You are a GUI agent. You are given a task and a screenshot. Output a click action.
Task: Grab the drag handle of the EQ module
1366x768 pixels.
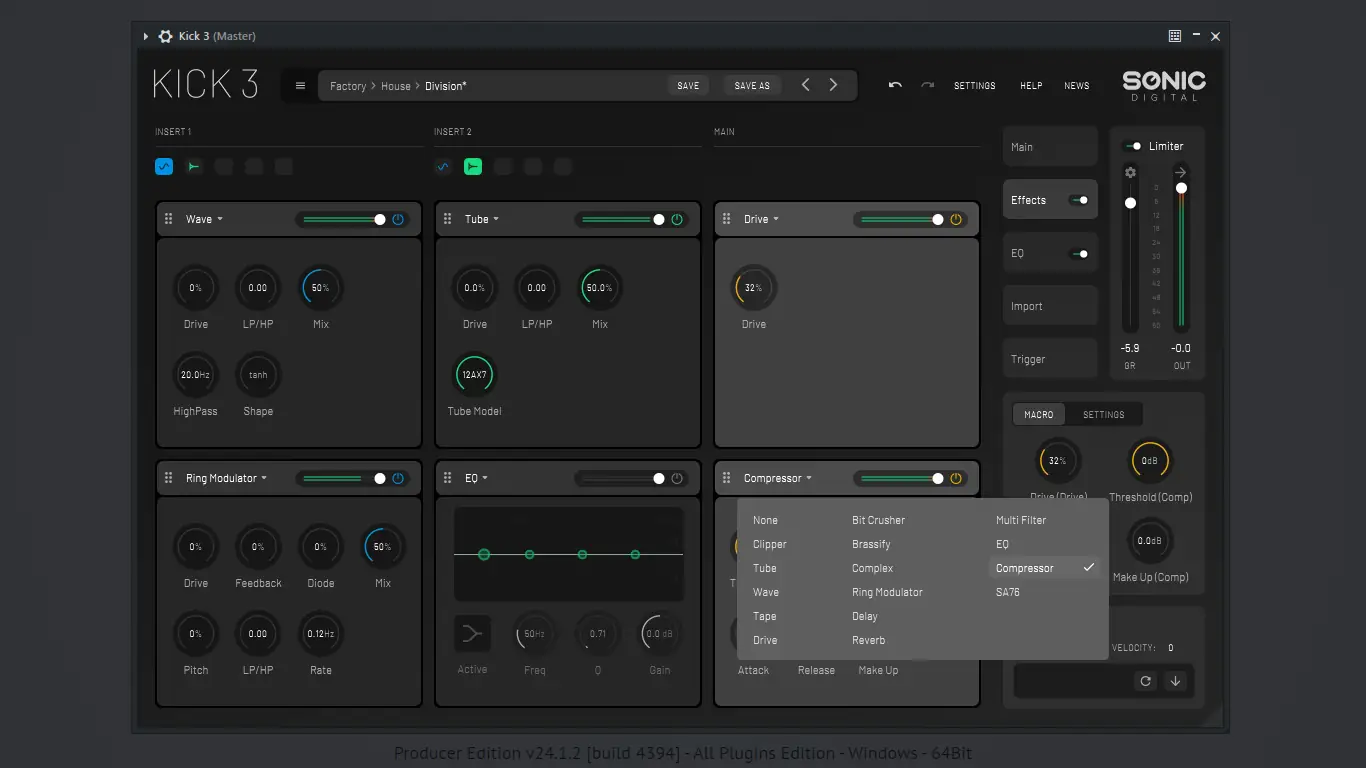pos(448,478)
